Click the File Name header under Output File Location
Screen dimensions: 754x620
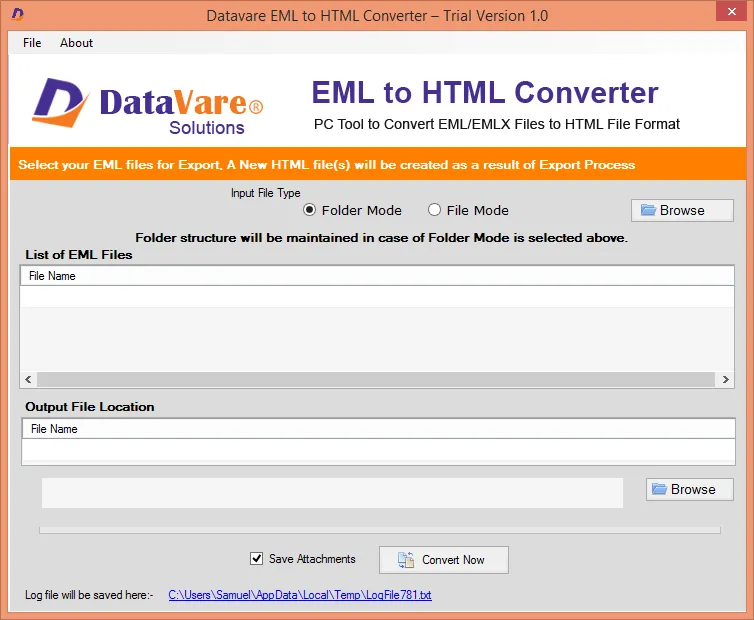click(x=378, y=429)
